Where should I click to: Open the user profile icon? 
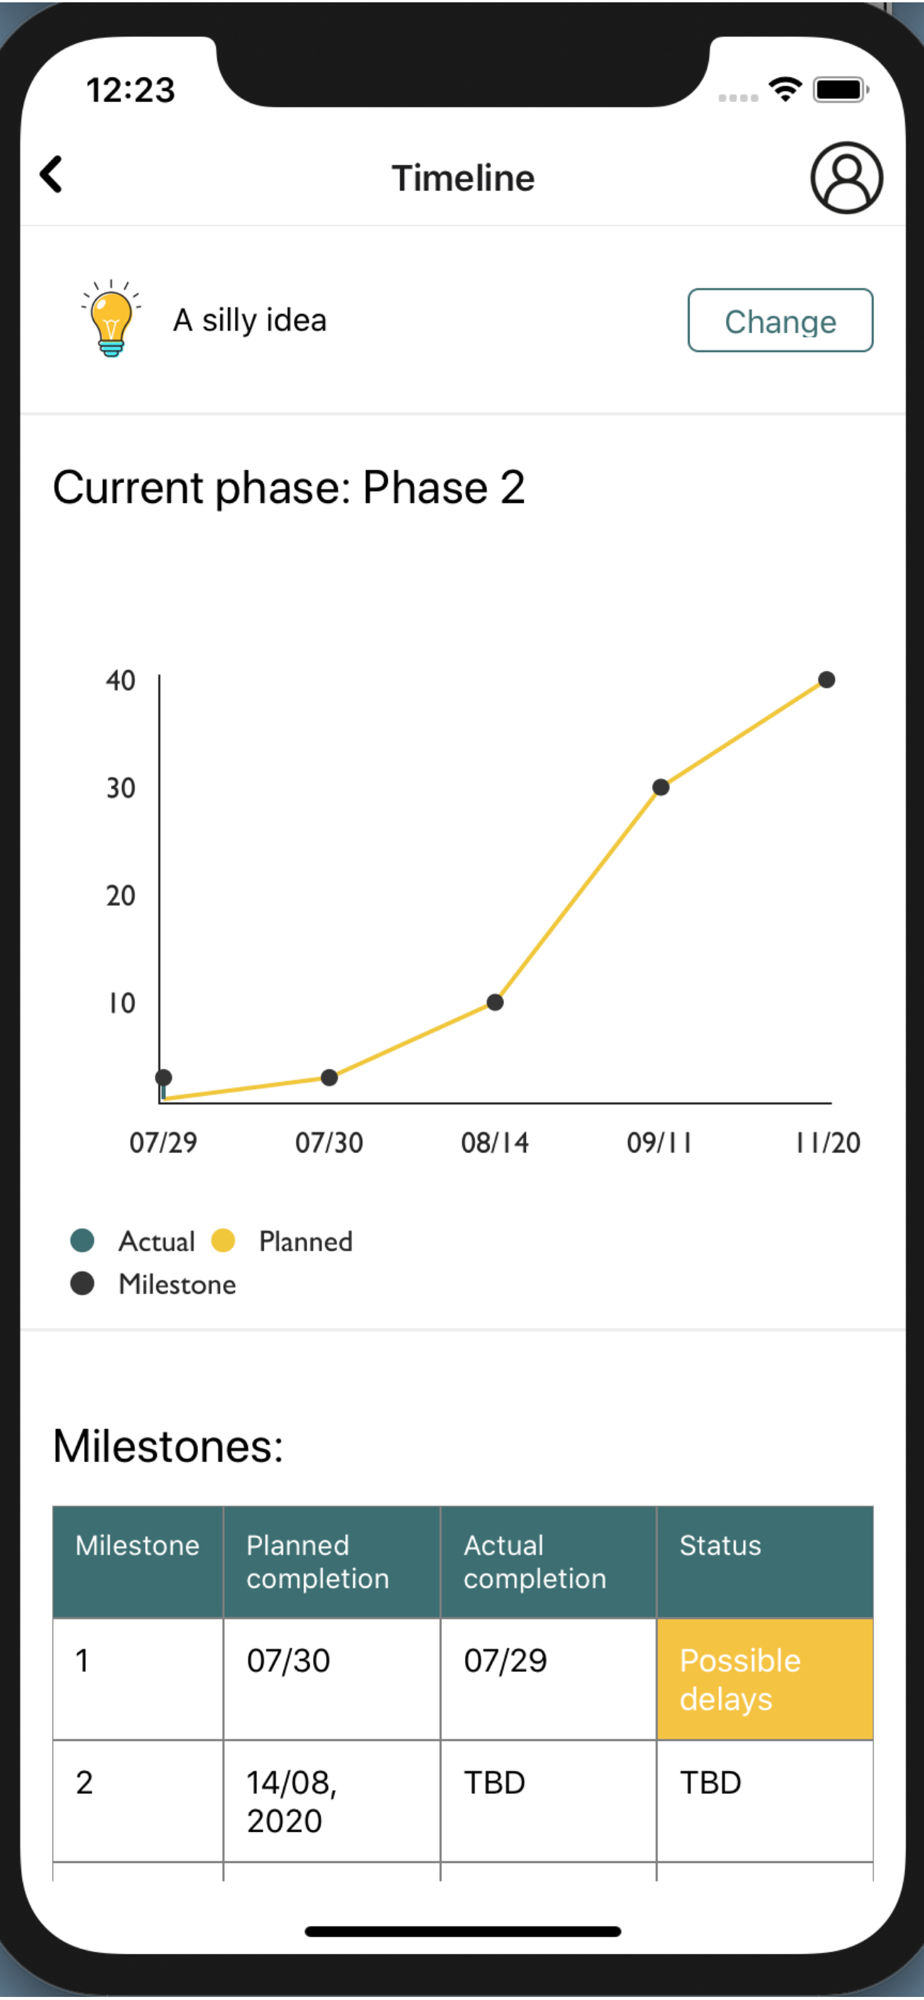(x=846, y=178)
